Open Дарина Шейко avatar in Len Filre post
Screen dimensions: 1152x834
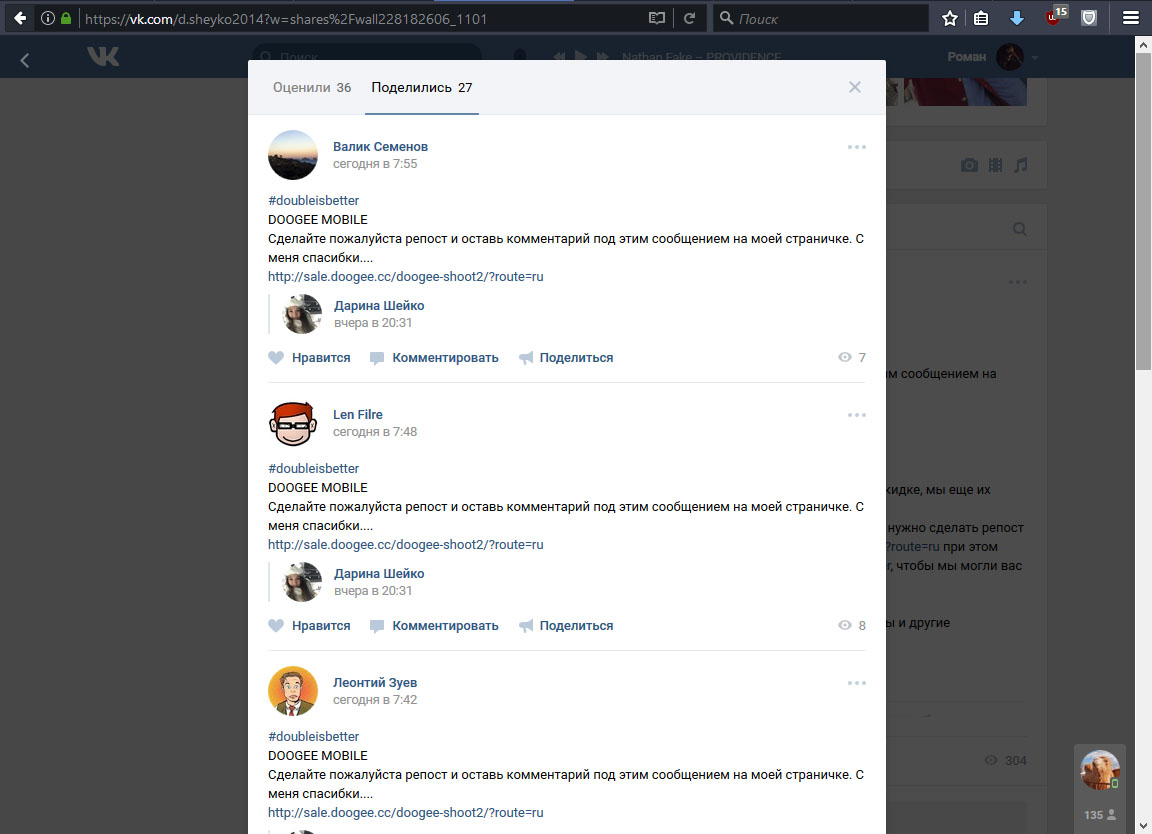pyautogui.click(x=302, y=583)
